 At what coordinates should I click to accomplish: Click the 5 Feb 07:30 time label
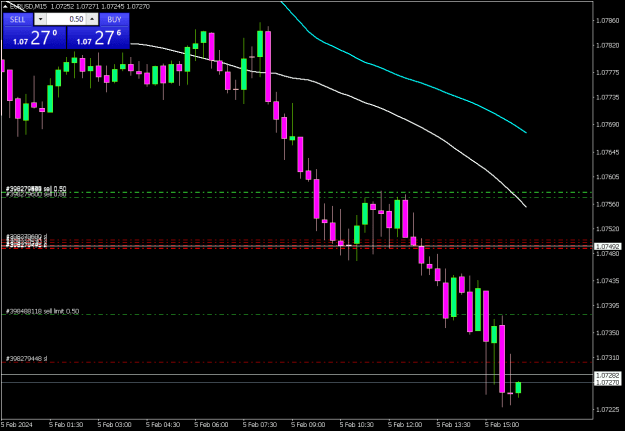(x=260, y=425)
